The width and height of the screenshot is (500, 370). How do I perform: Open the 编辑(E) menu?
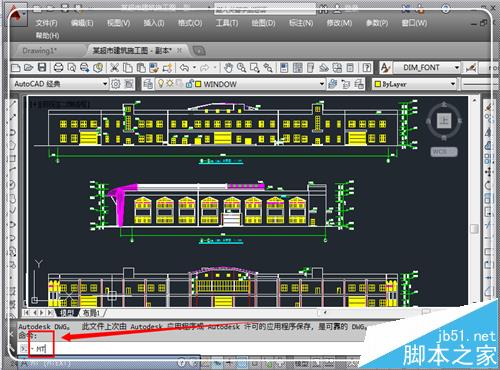[82, 23]
